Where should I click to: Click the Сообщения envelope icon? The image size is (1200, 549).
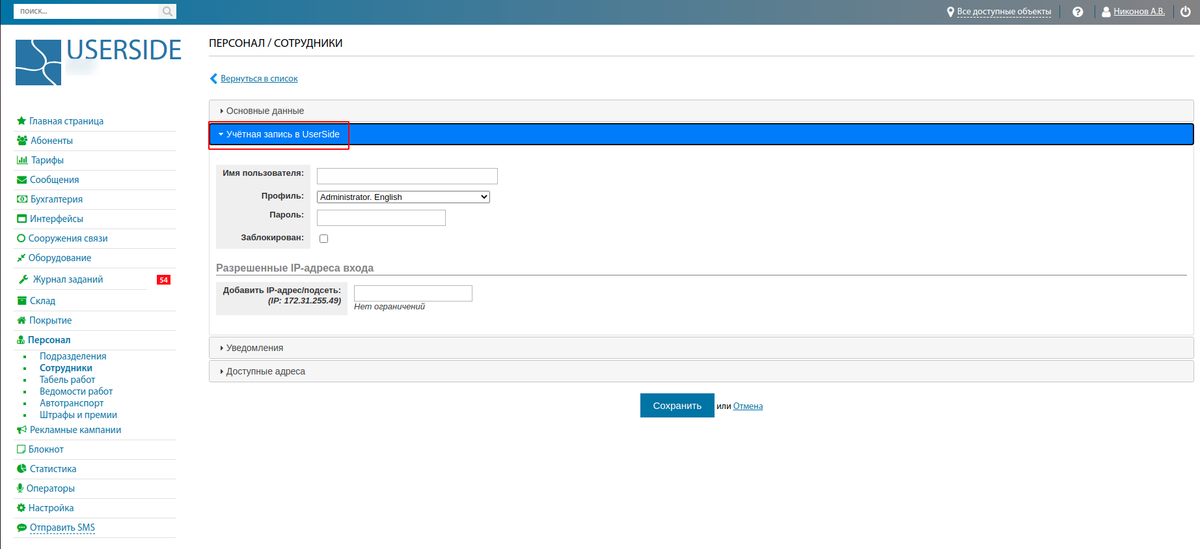coord(21,180)
